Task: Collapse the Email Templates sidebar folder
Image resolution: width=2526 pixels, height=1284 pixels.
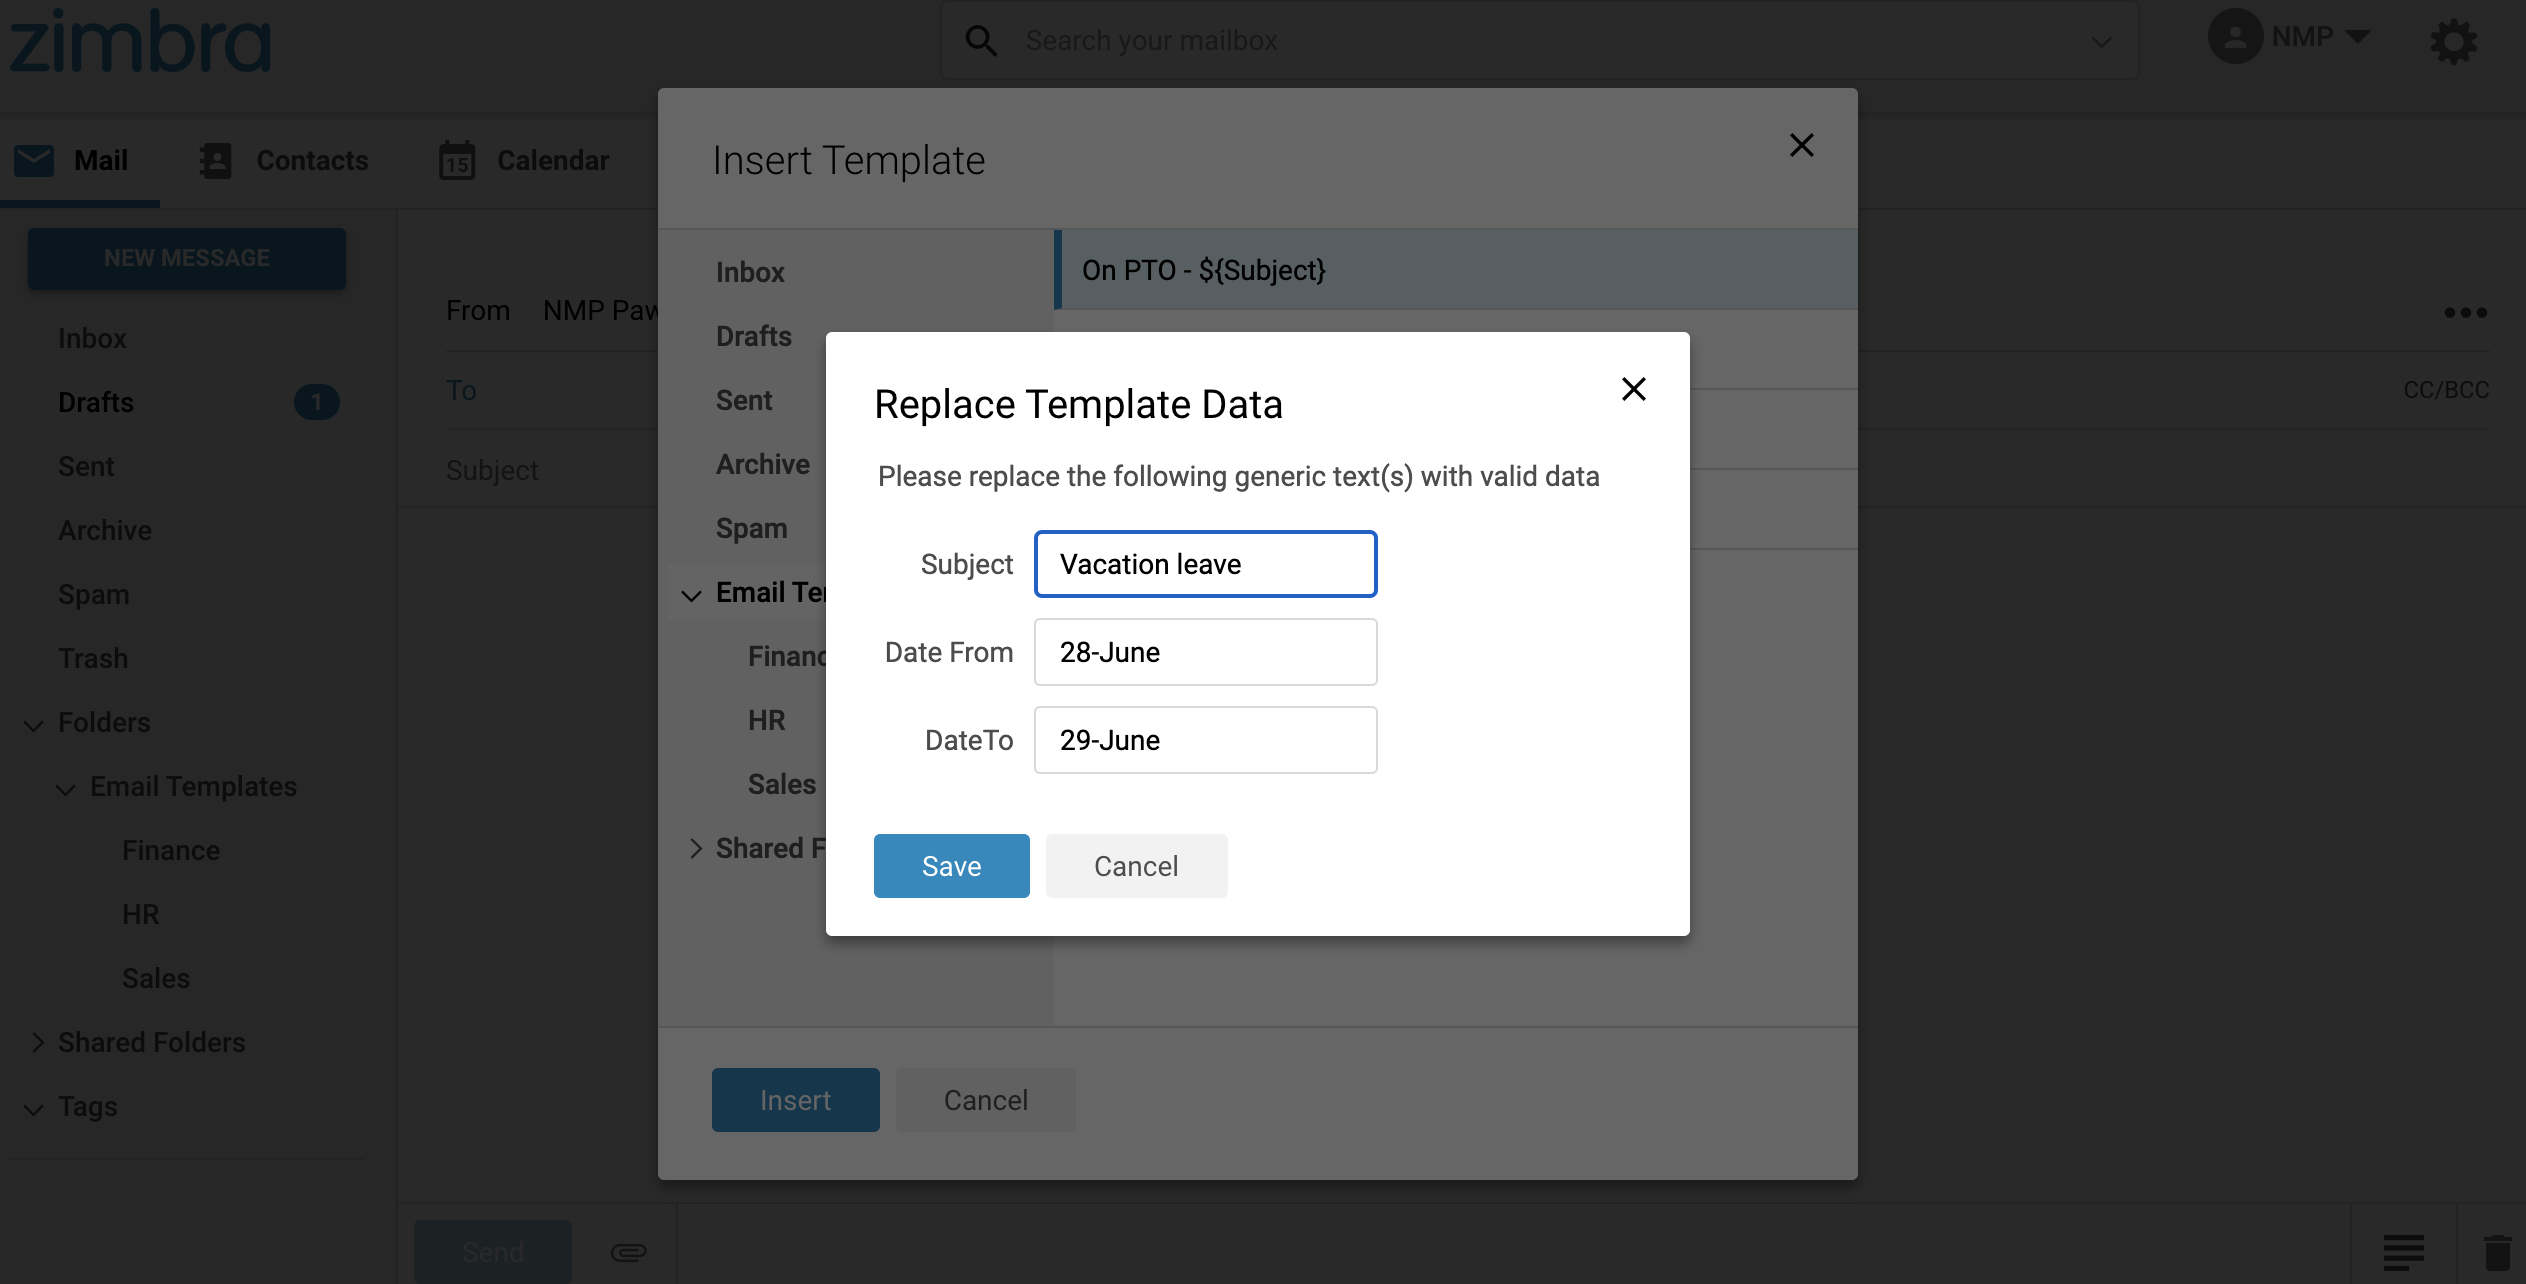Action: 66,788
